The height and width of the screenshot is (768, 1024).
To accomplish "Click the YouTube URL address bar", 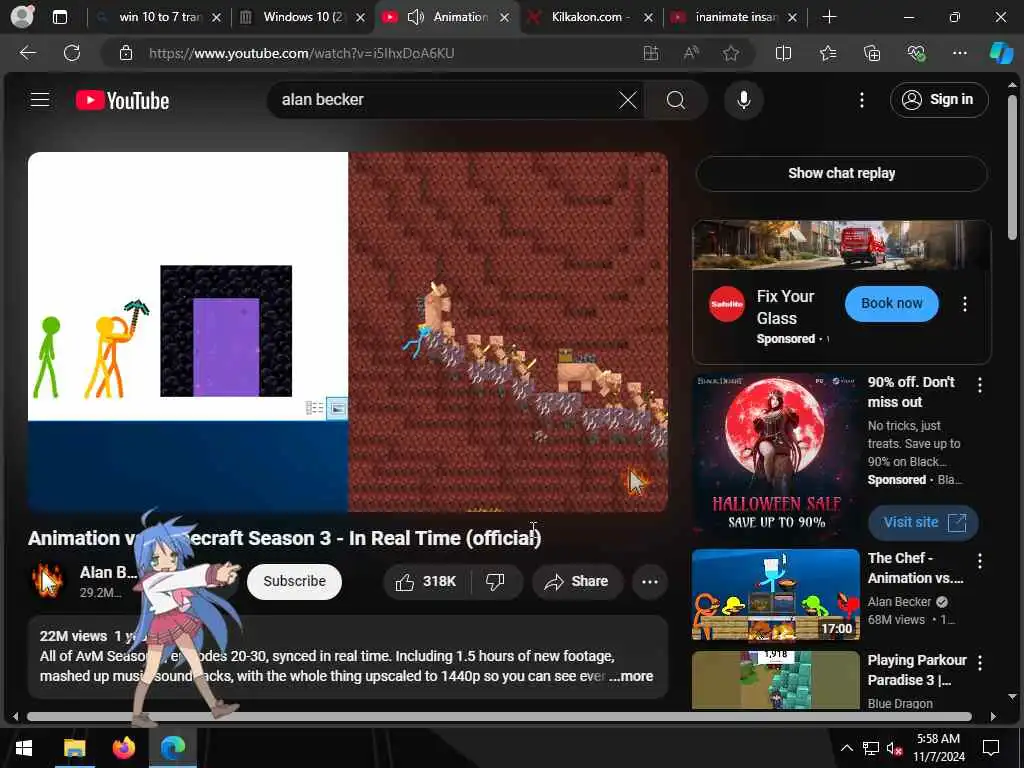I will click(x=302, y=53).
